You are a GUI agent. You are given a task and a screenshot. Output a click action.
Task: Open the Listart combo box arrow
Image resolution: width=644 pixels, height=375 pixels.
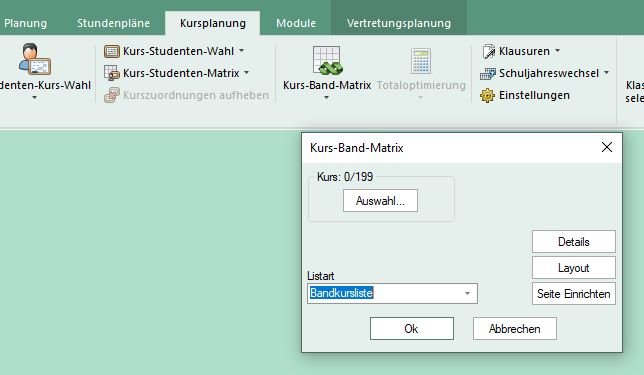click(x=467, y=293)
